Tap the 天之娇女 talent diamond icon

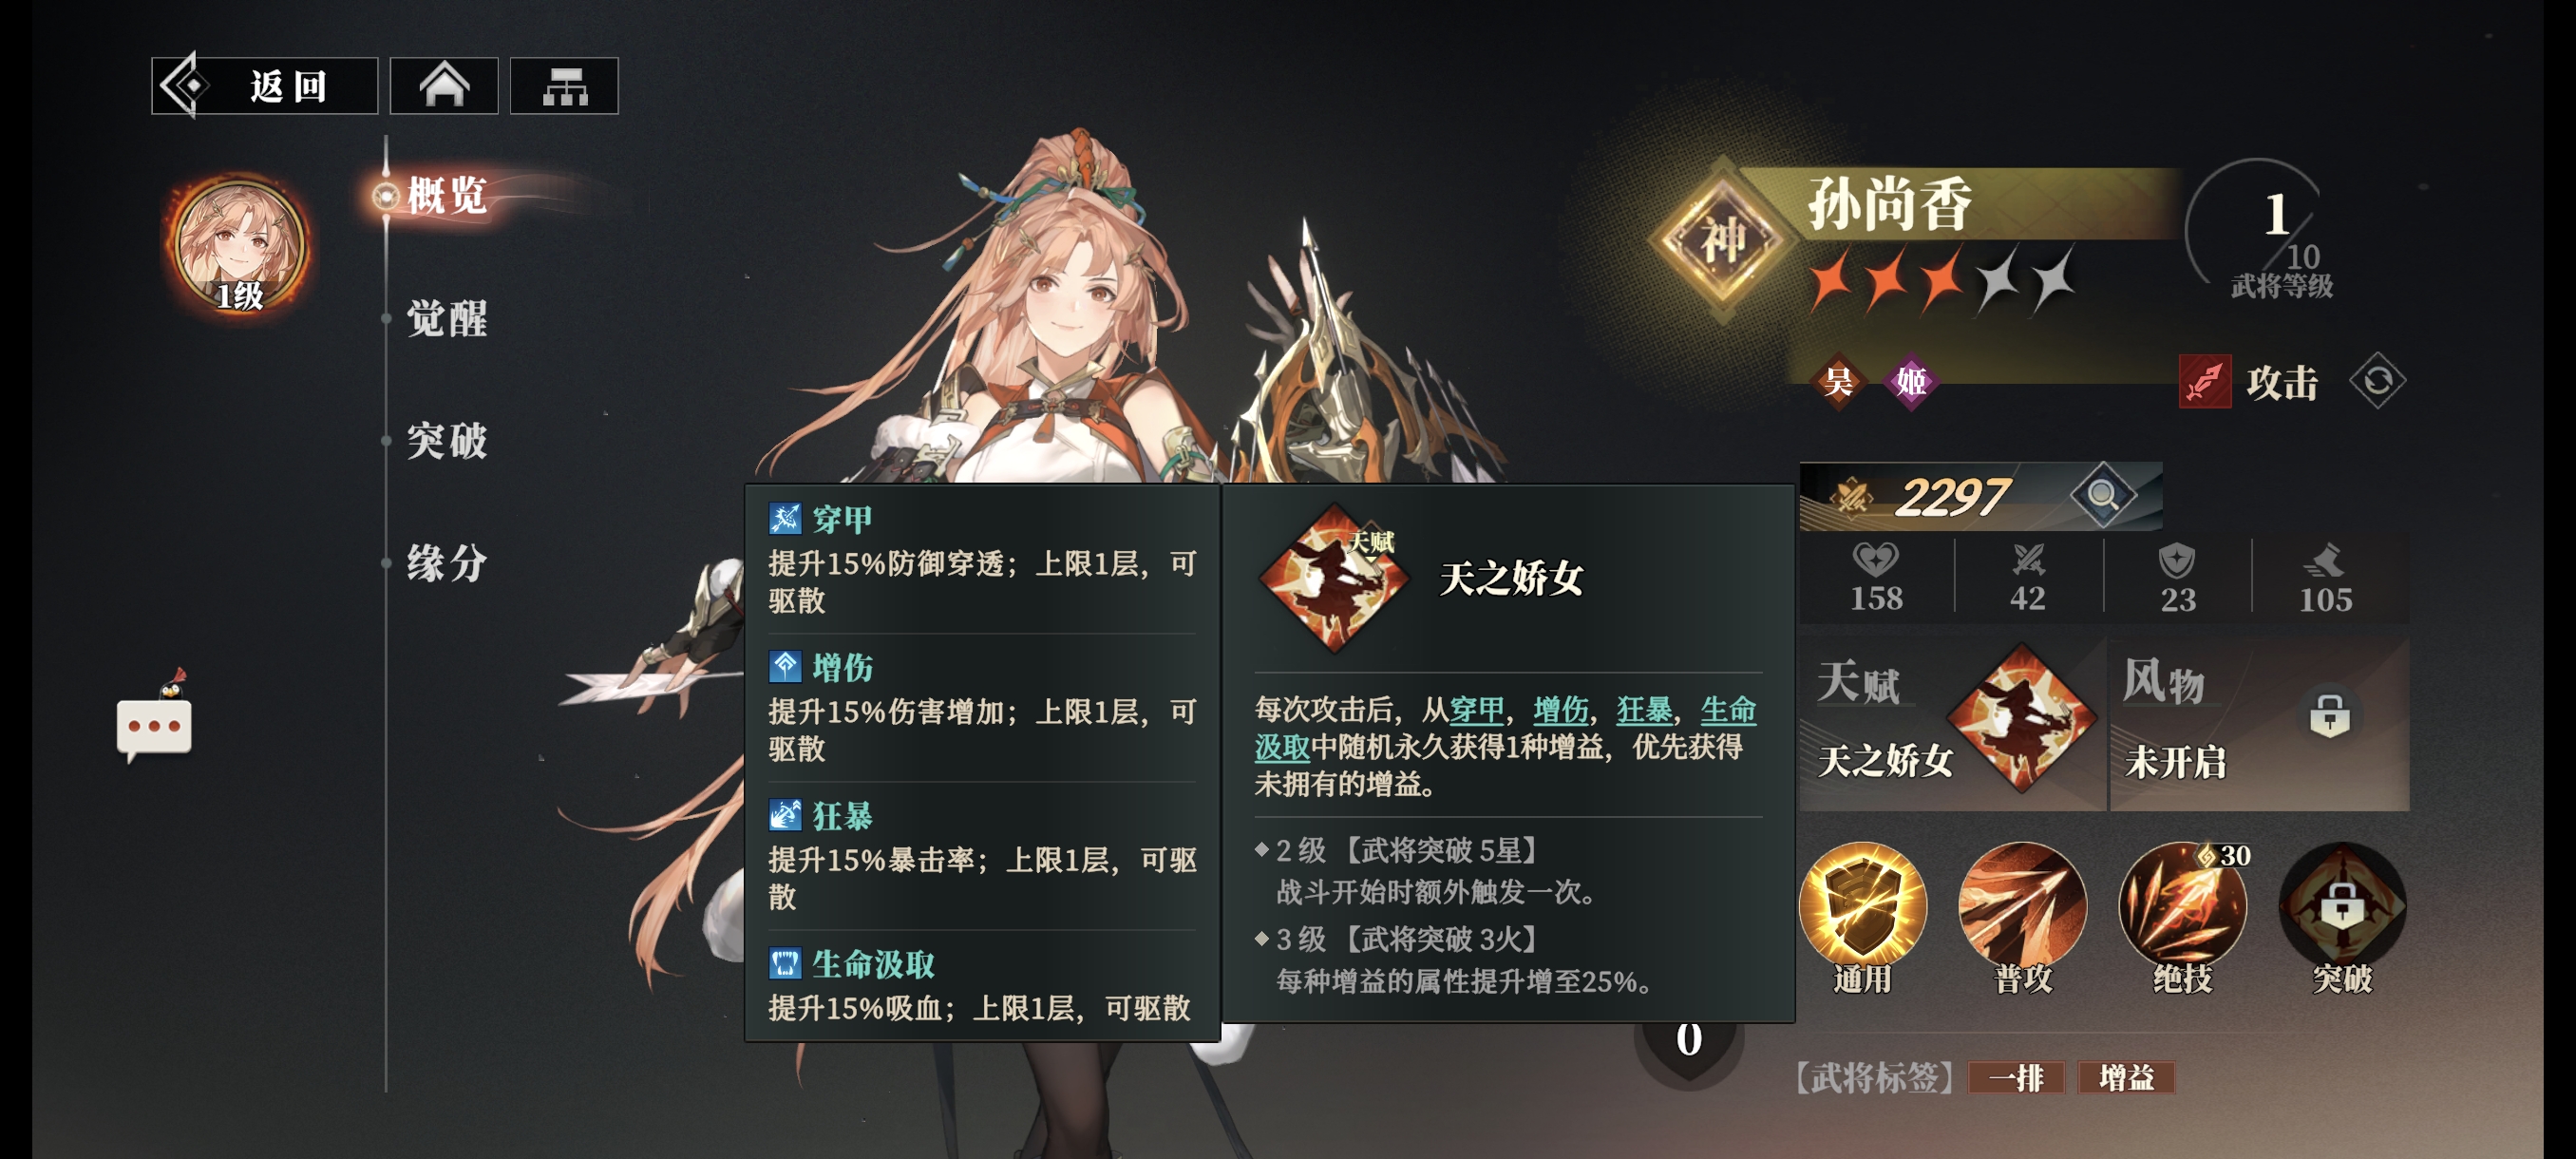[2022, 718]
